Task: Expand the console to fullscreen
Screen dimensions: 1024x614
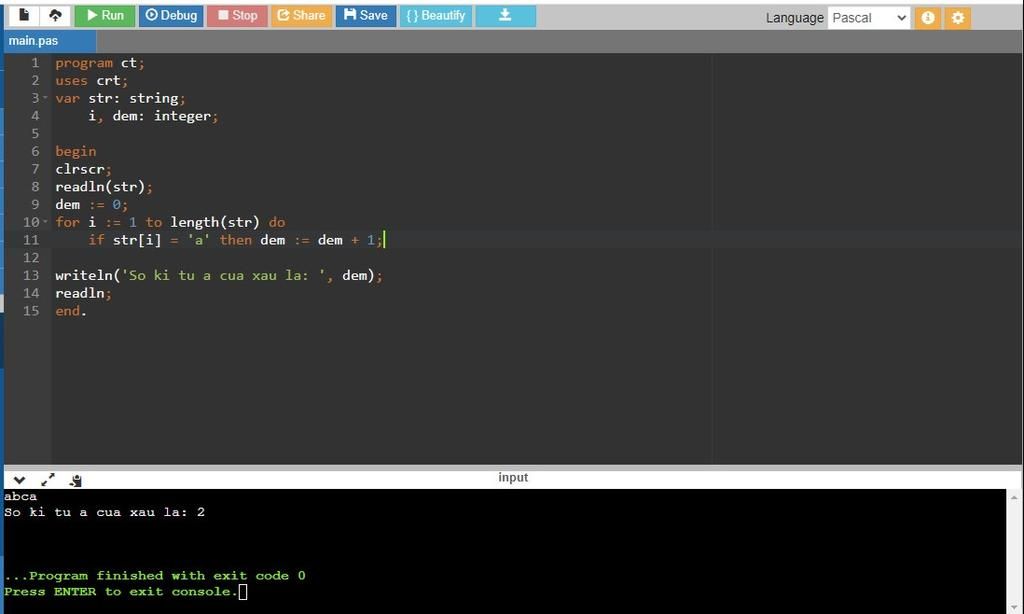Action: [x=48, y=480]
